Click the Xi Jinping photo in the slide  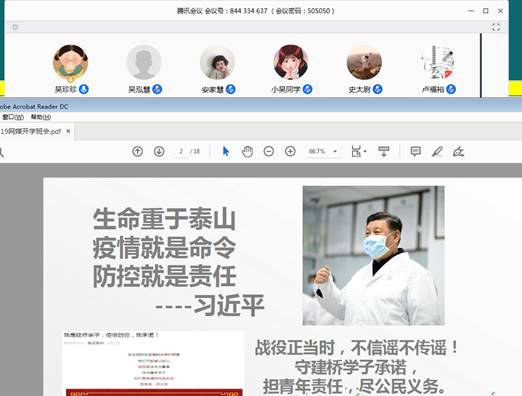point(373,255)
